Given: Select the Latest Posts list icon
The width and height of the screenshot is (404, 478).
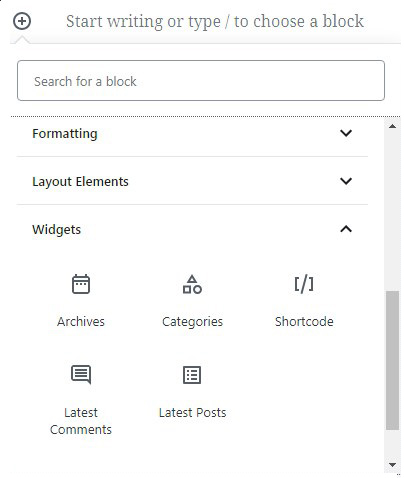Looking at the screenshot, I should (192, 375).
